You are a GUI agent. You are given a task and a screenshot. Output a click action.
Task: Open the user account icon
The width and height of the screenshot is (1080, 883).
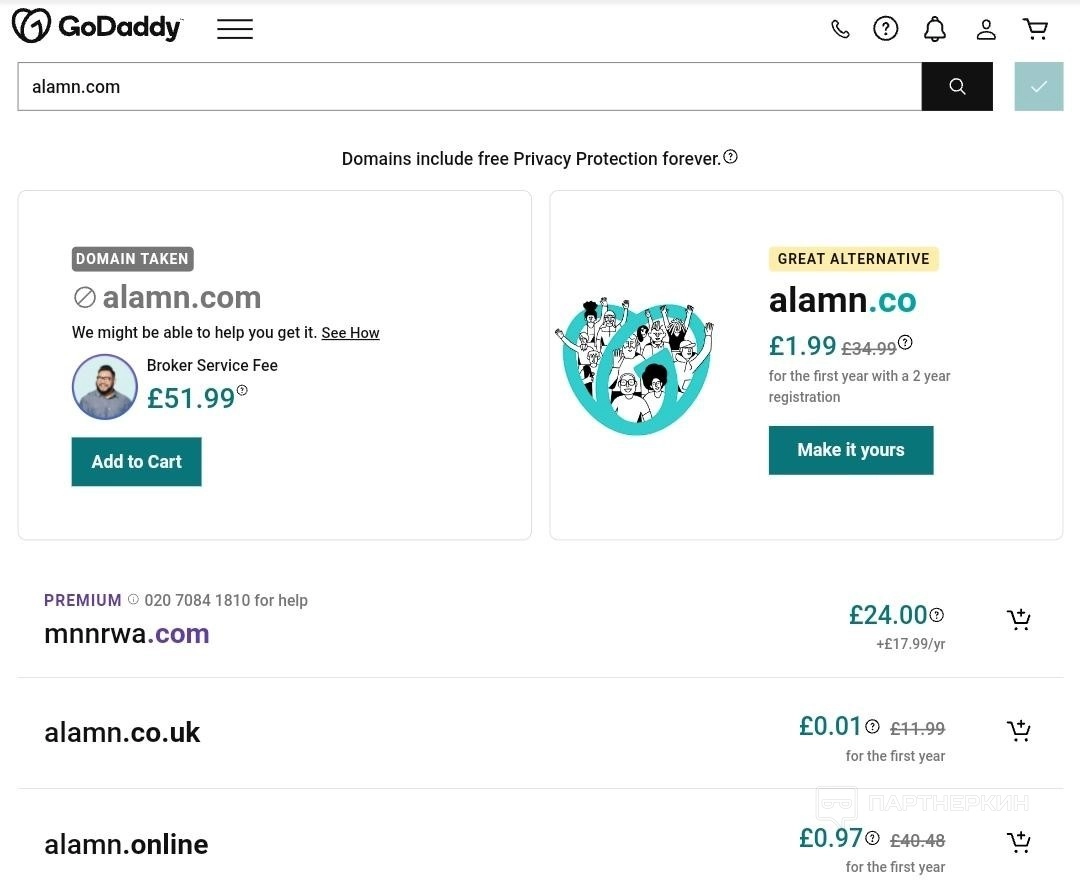[x=986, y=29]
